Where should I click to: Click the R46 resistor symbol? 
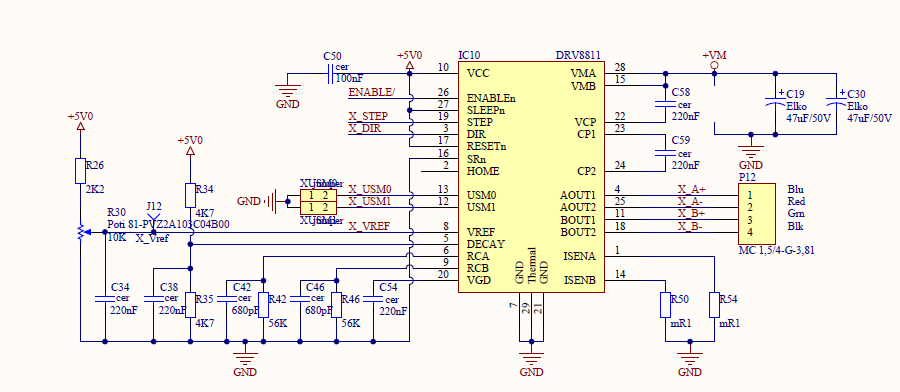[x=336, y=305]
